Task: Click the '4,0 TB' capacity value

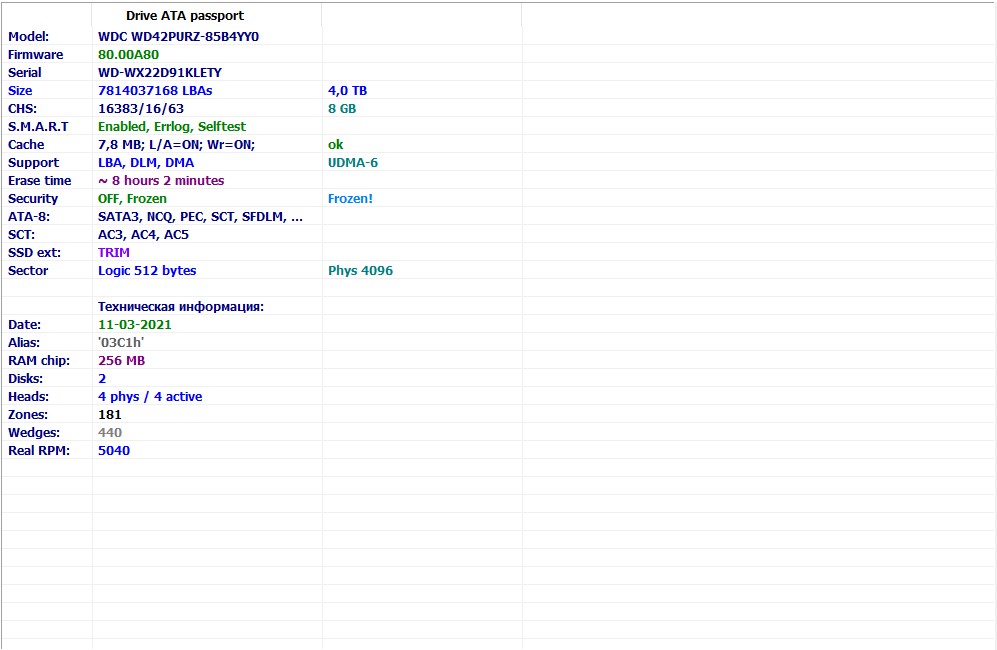Action: (x=348, y=90)
